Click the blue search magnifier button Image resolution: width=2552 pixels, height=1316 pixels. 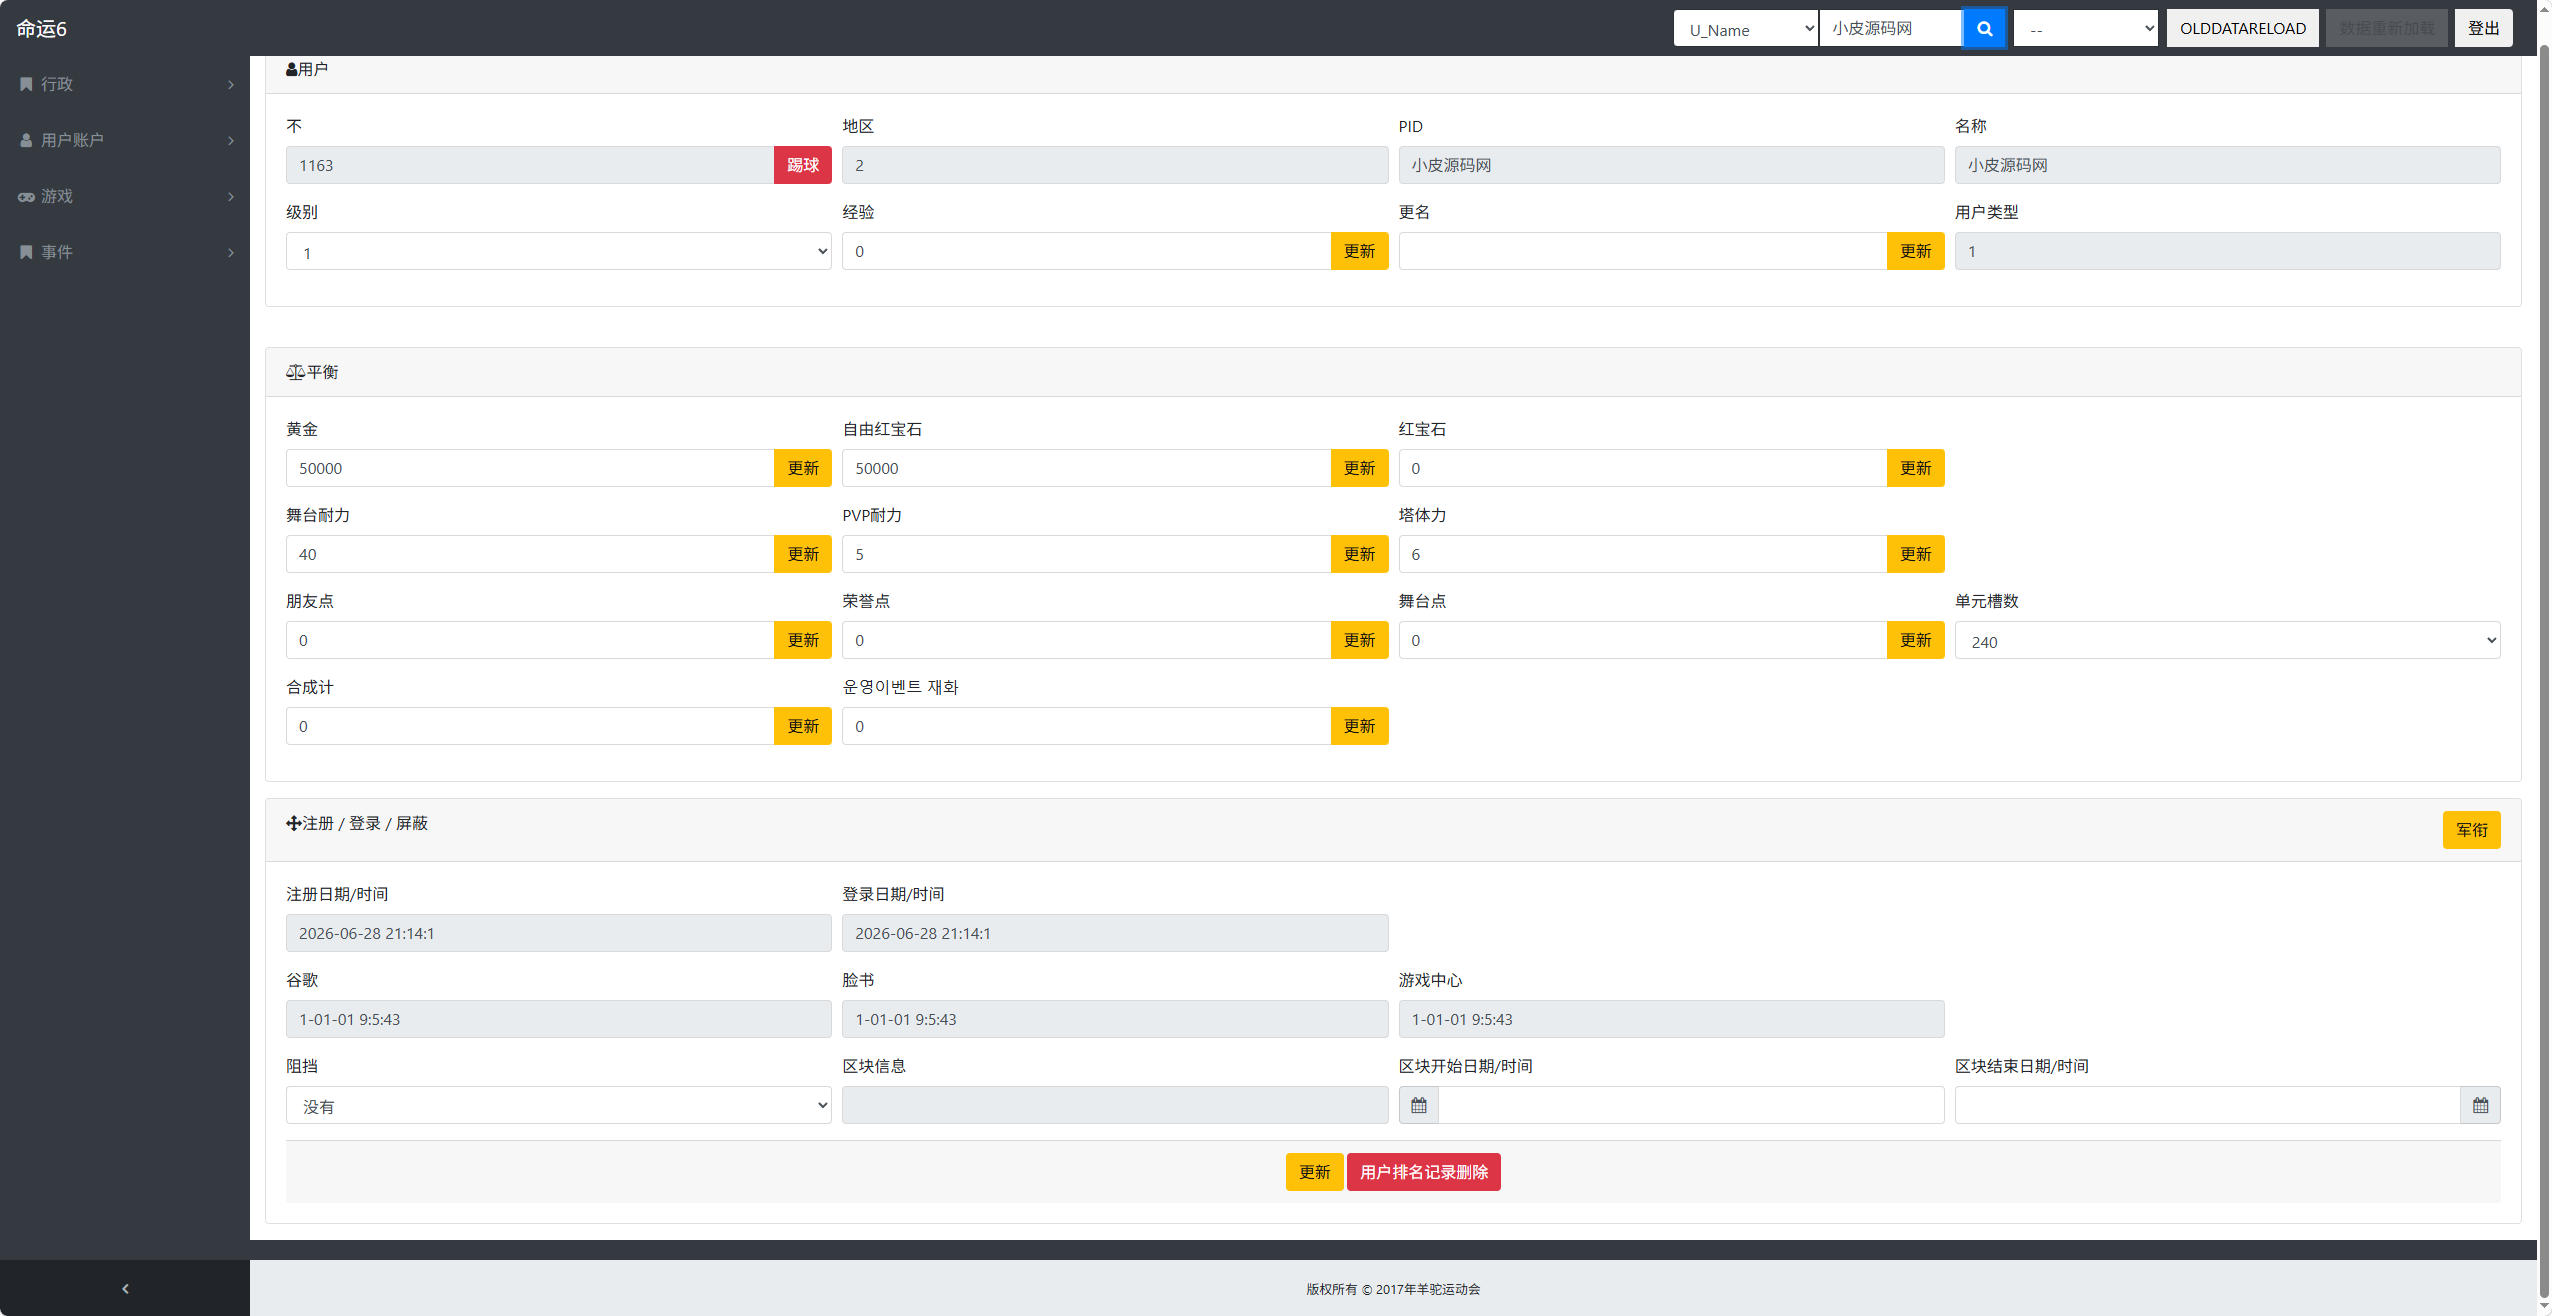tap(1984, 28)
